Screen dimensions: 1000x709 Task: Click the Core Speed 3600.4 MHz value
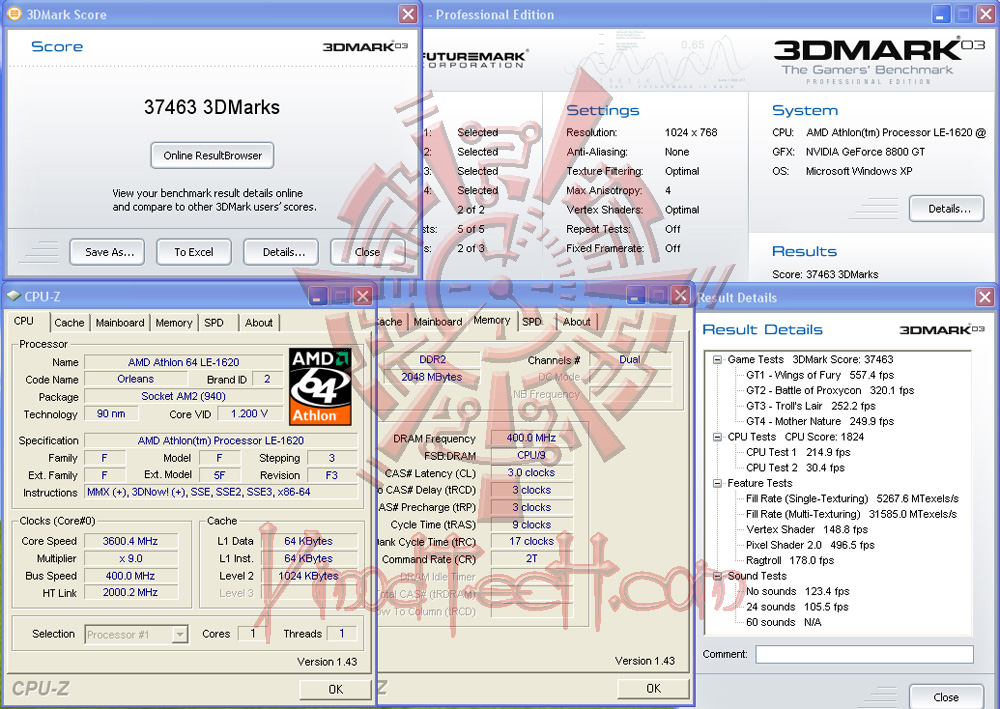point(131,541)
